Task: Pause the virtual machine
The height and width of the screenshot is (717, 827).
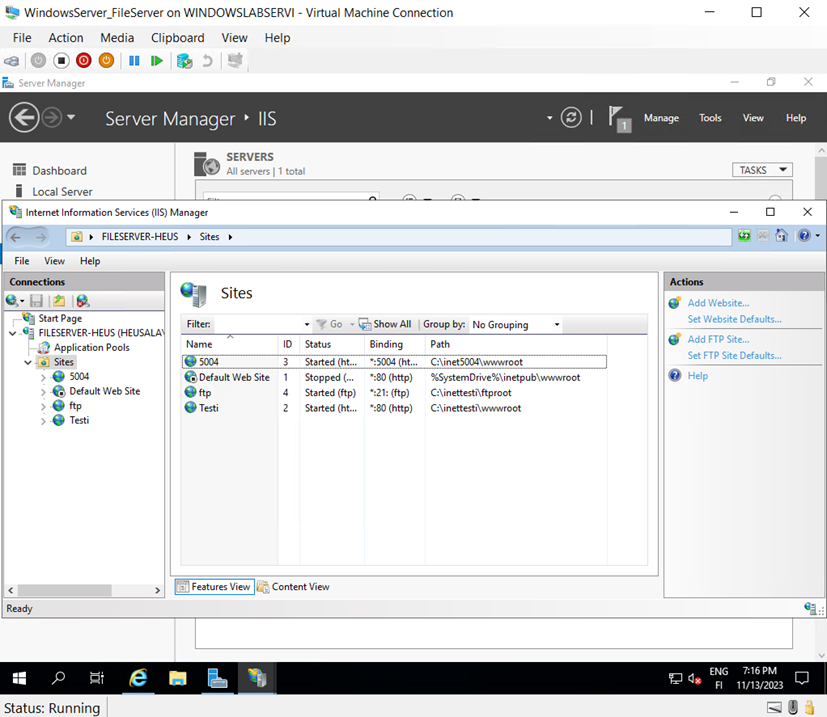Action: 134,60
